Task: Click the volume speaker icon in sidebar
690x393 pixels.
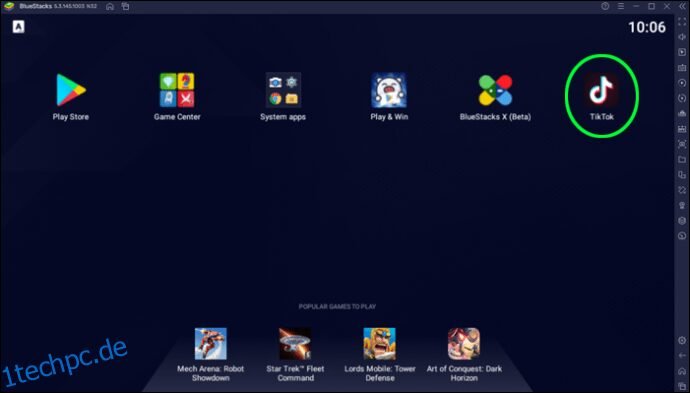Action: (682, 37)
